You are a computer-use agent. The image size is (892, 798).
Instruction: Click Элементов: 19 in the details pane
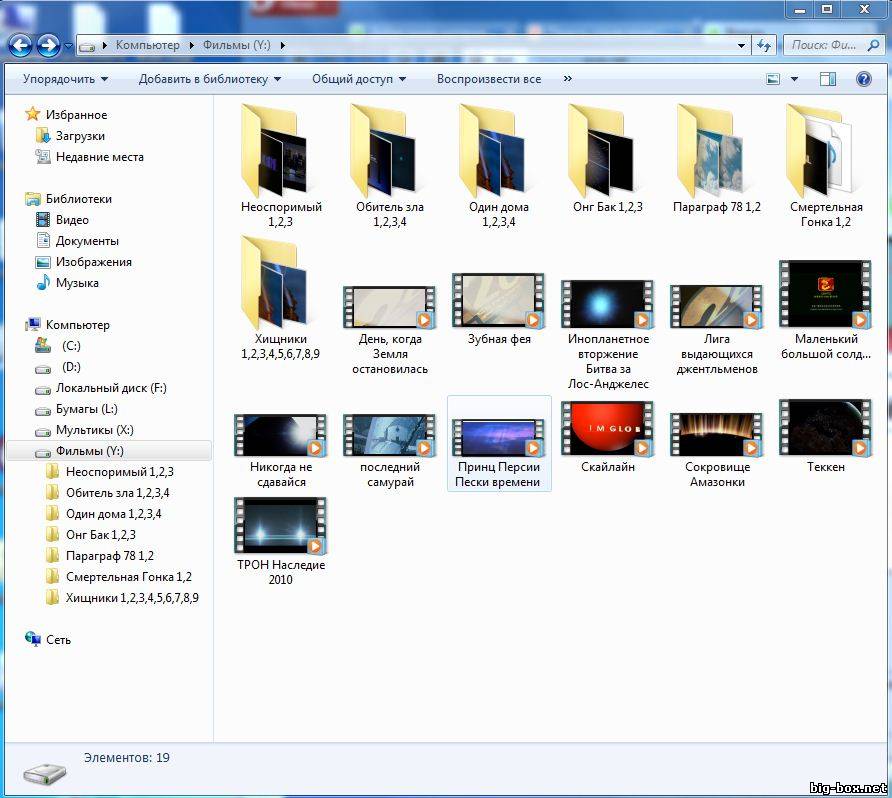(x=127, y=758)
